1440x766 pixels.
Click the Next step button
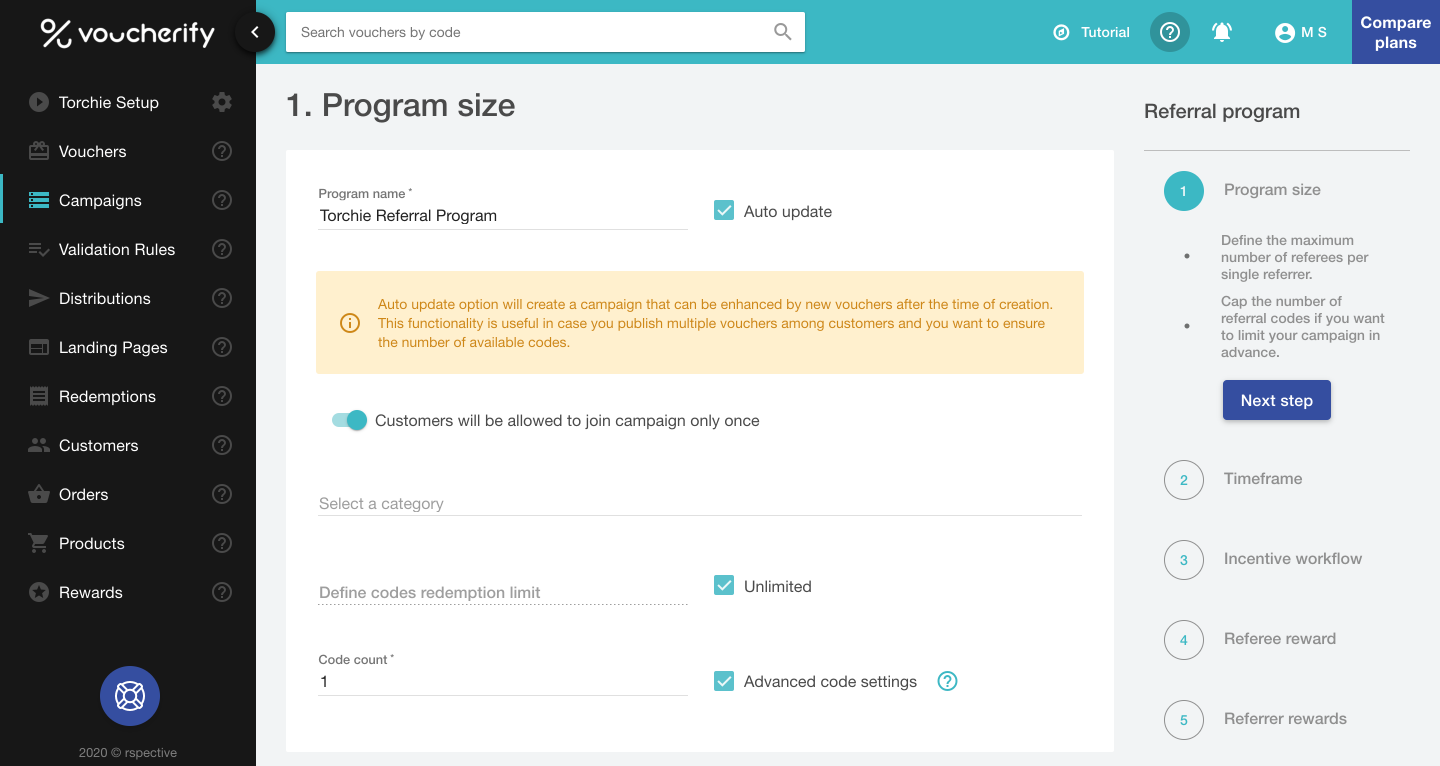click(1276, 400)
